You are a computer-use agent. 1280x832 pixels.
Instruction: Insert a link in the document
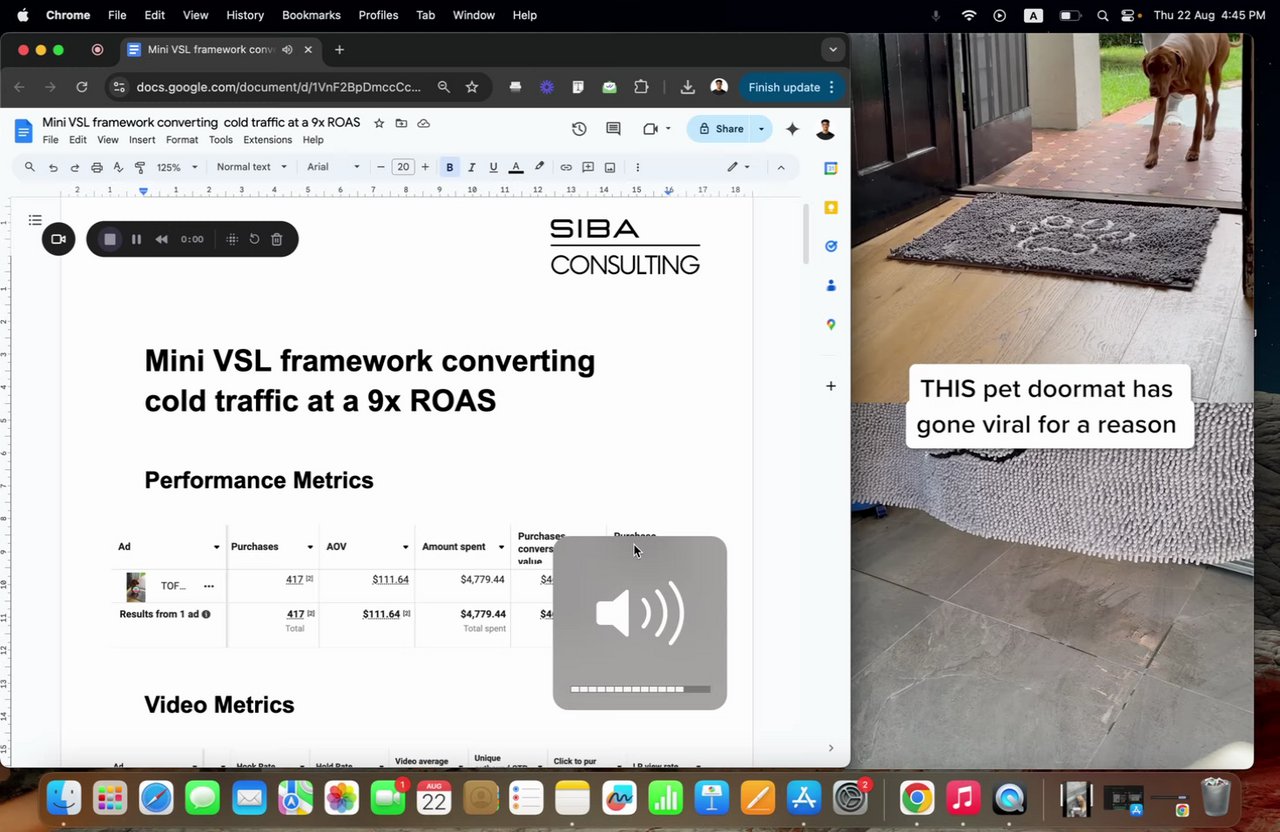click(x=566, y=167)
